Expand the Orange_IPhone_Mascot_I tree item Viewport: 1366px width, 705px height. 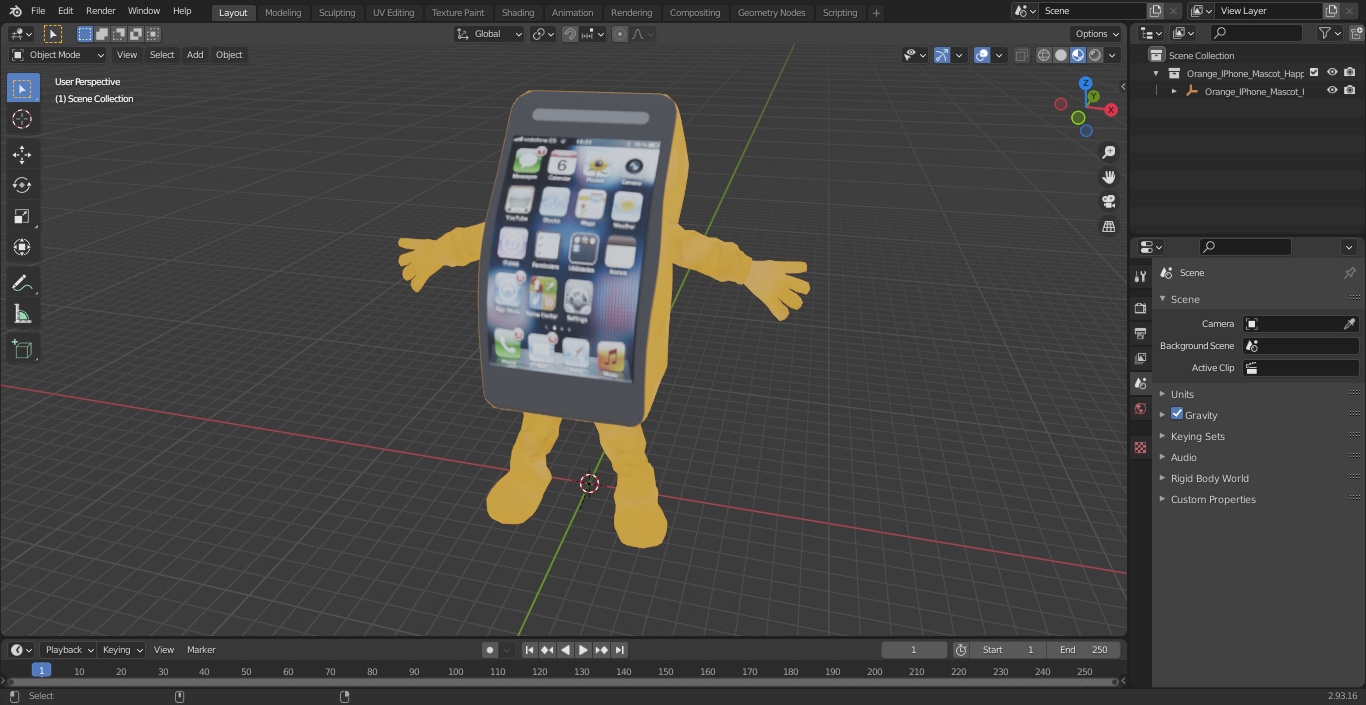click(1174, 91)
